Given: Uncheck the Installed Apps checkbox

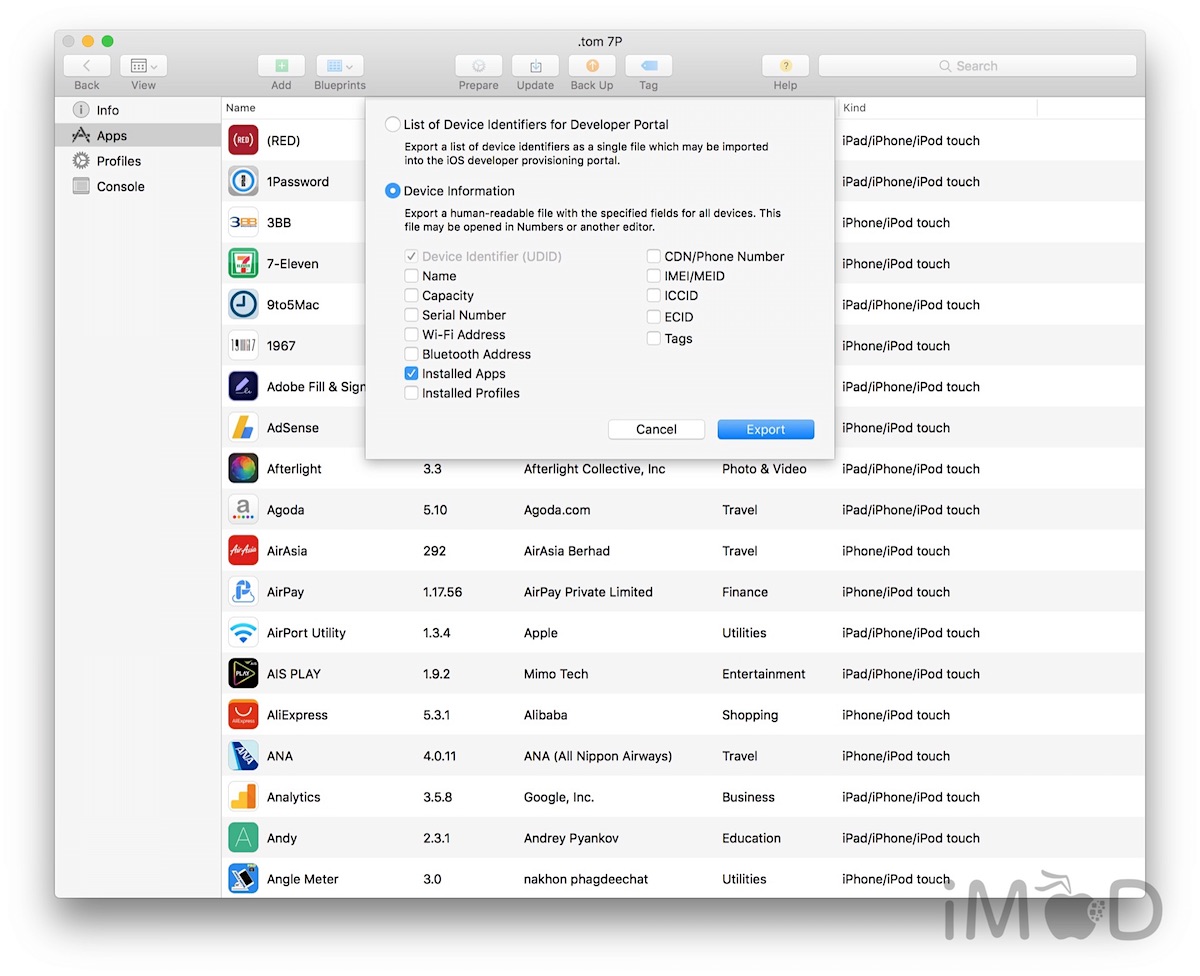Looking at the screenshot, I should click(x=411, y=374).
